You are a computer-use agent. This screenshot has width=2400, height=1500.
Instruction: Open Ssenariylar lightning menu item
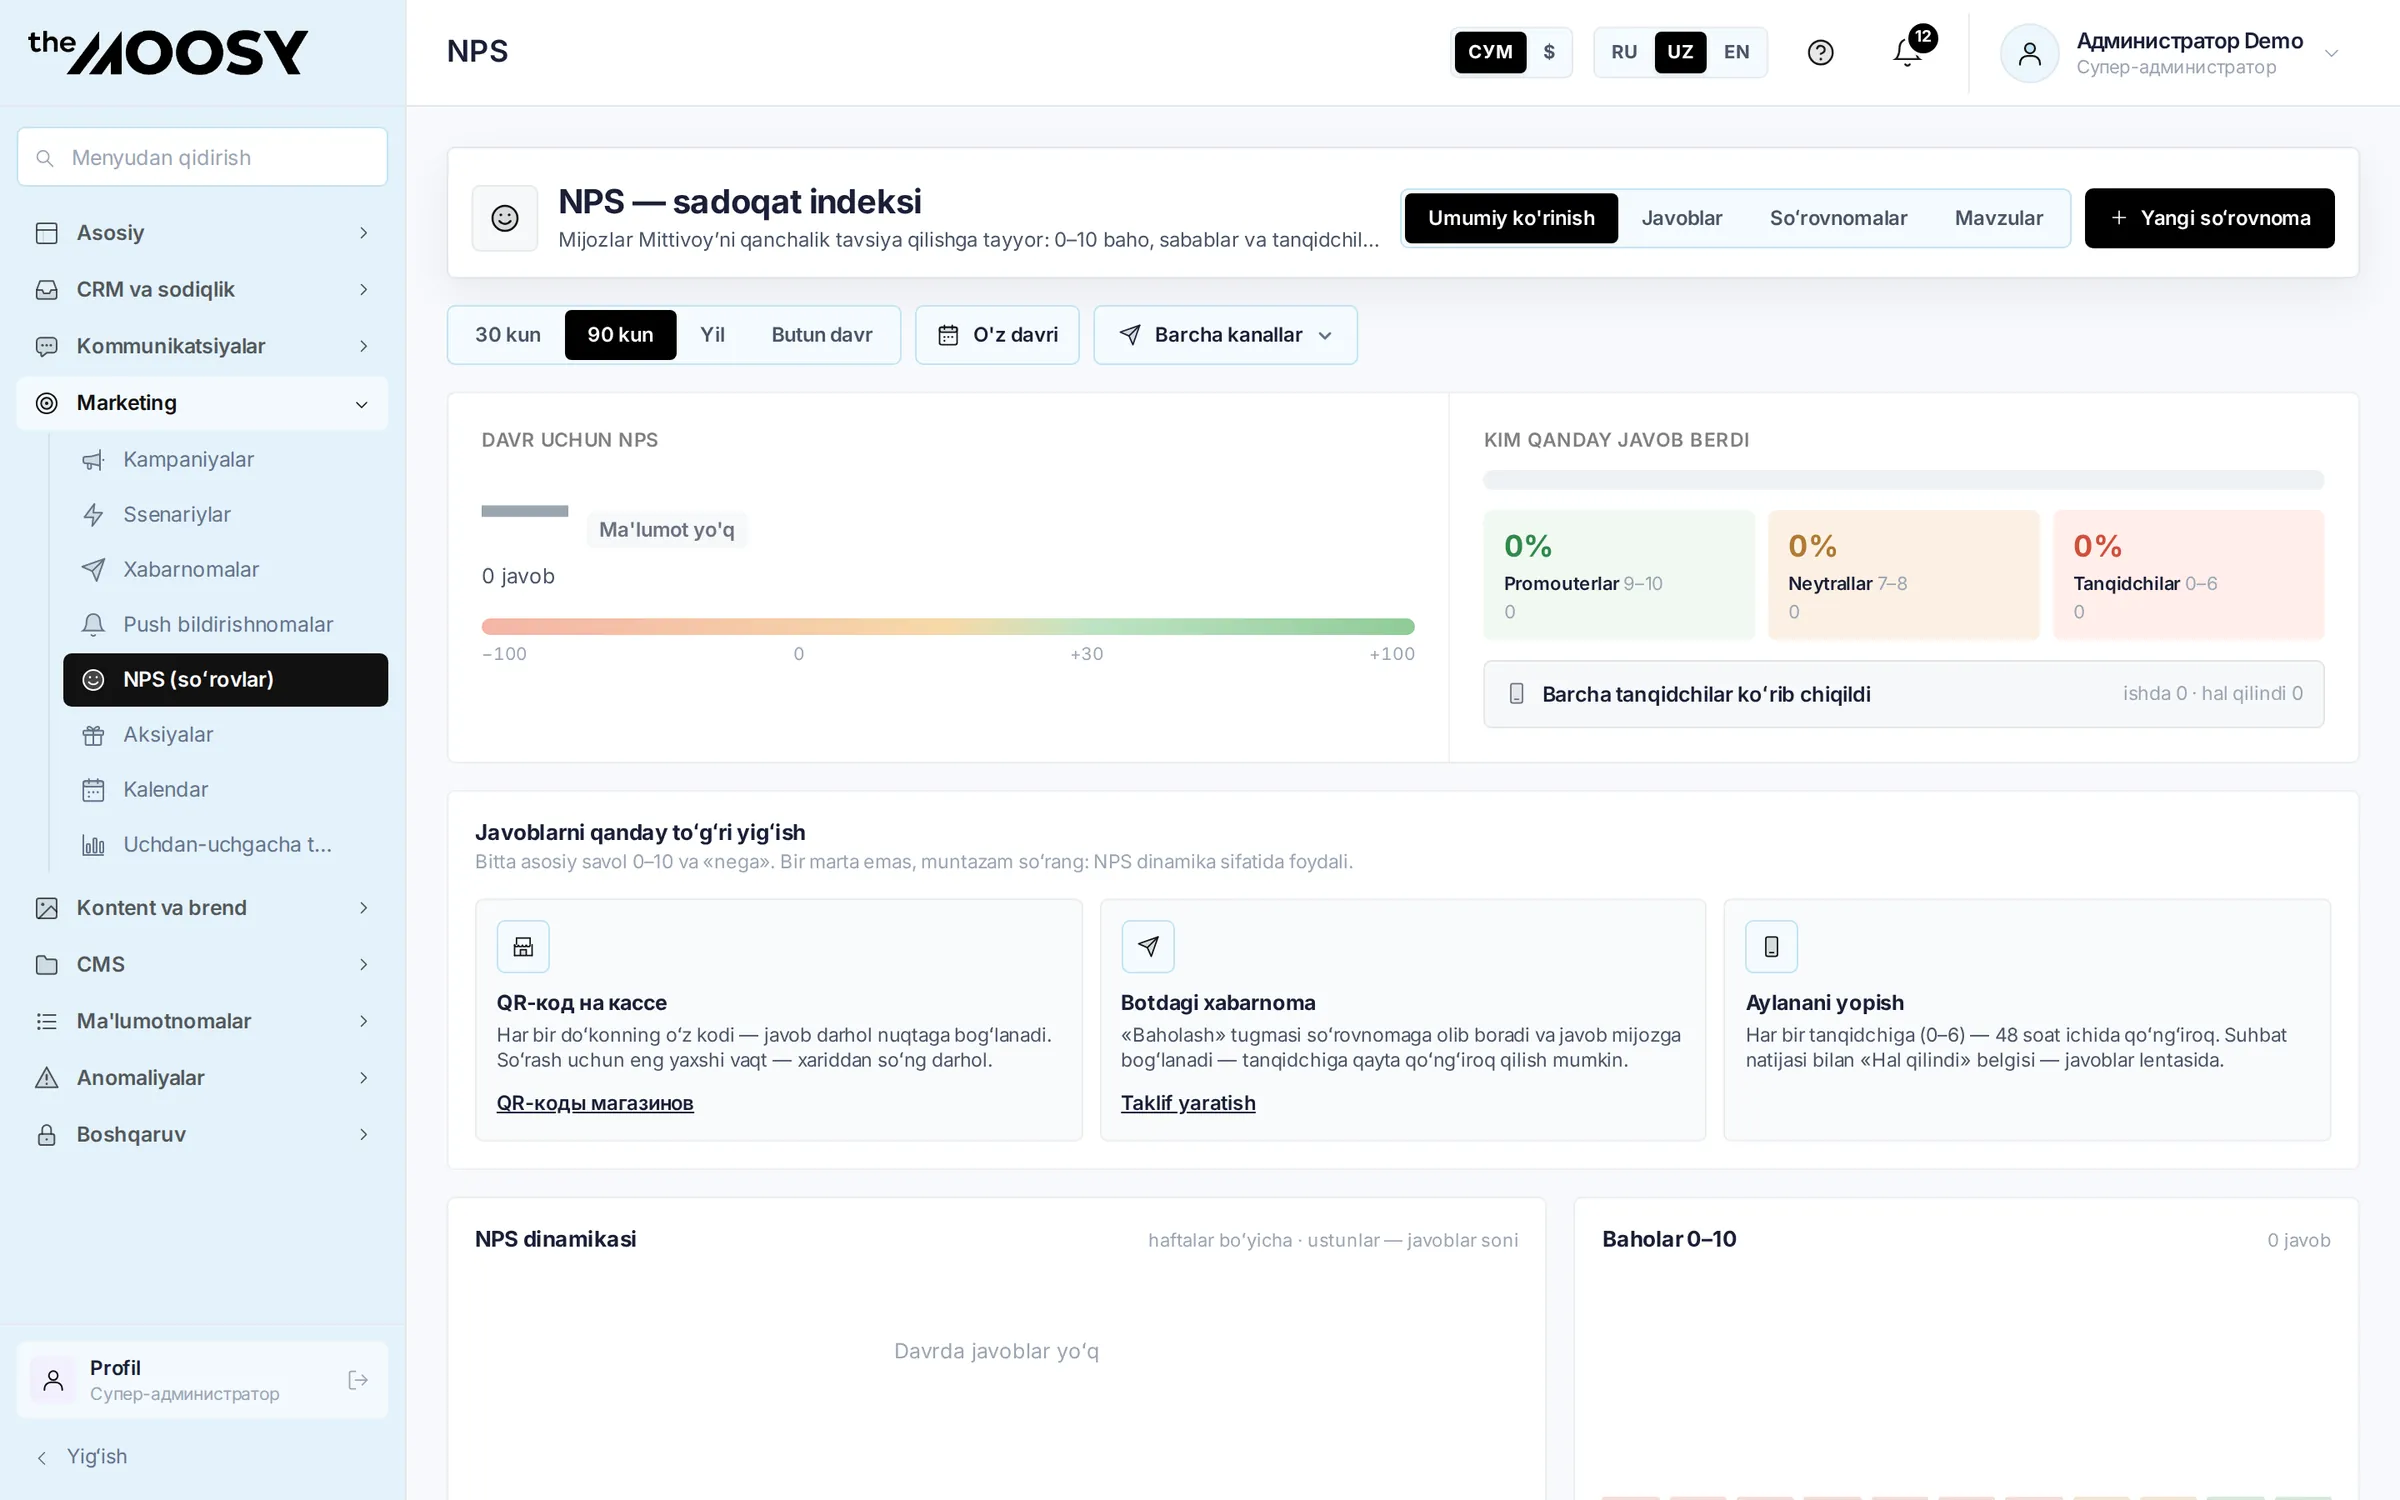click(225, 514)
